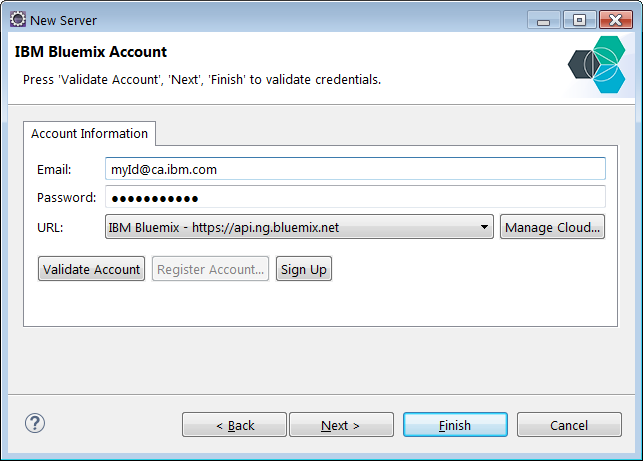Screen dimensions: 643x461
Task: Click the IBM Bluemix hexagon logo
Action: (x=597, y=64)
